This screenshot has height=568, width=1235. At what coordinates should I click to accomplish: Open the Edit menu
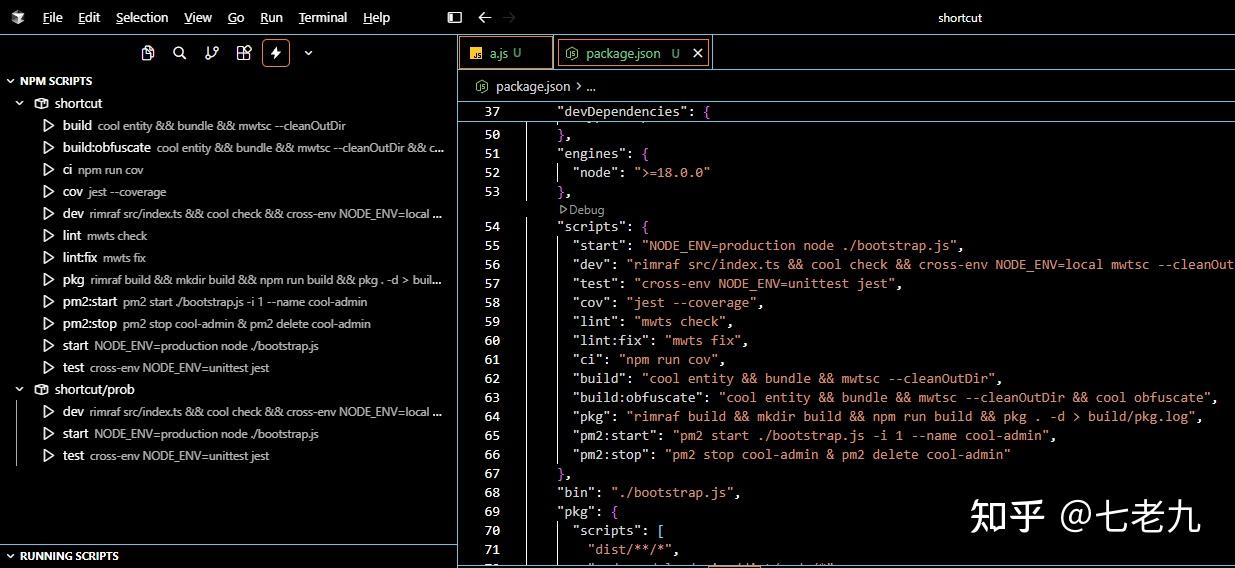pos(89,17)
